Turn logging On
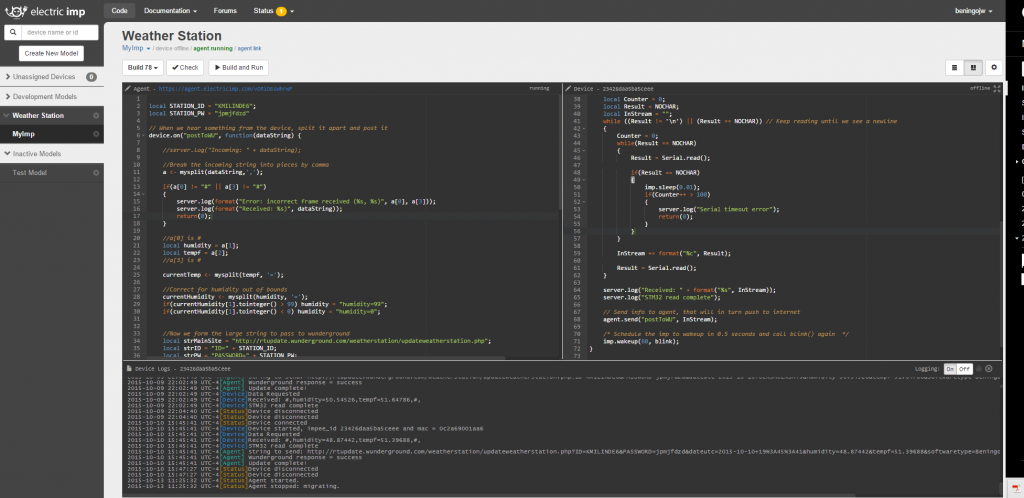Viewport: 1024px width, 498px height. coord(950,369)
